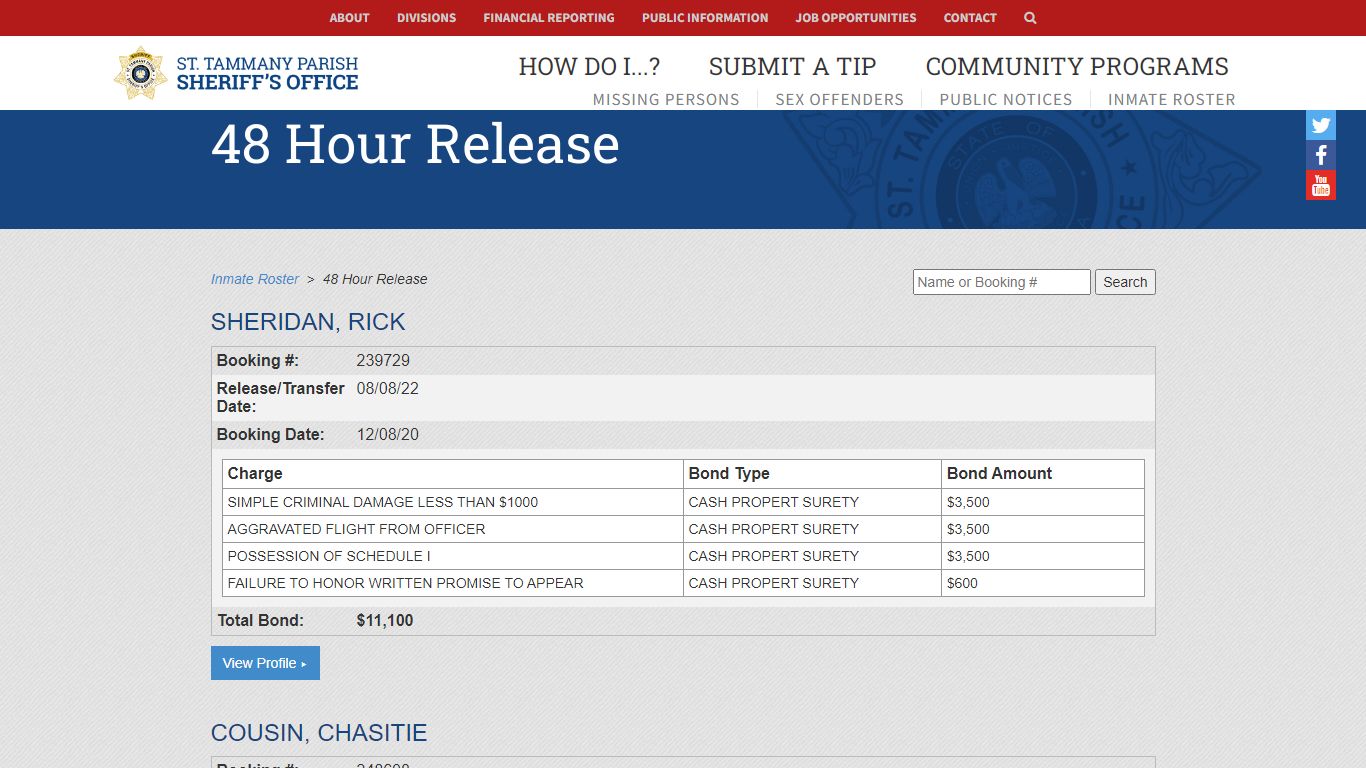Open the CONTACT menu item
Screen dimensions: 1366x768
click(x=970, y=18)
